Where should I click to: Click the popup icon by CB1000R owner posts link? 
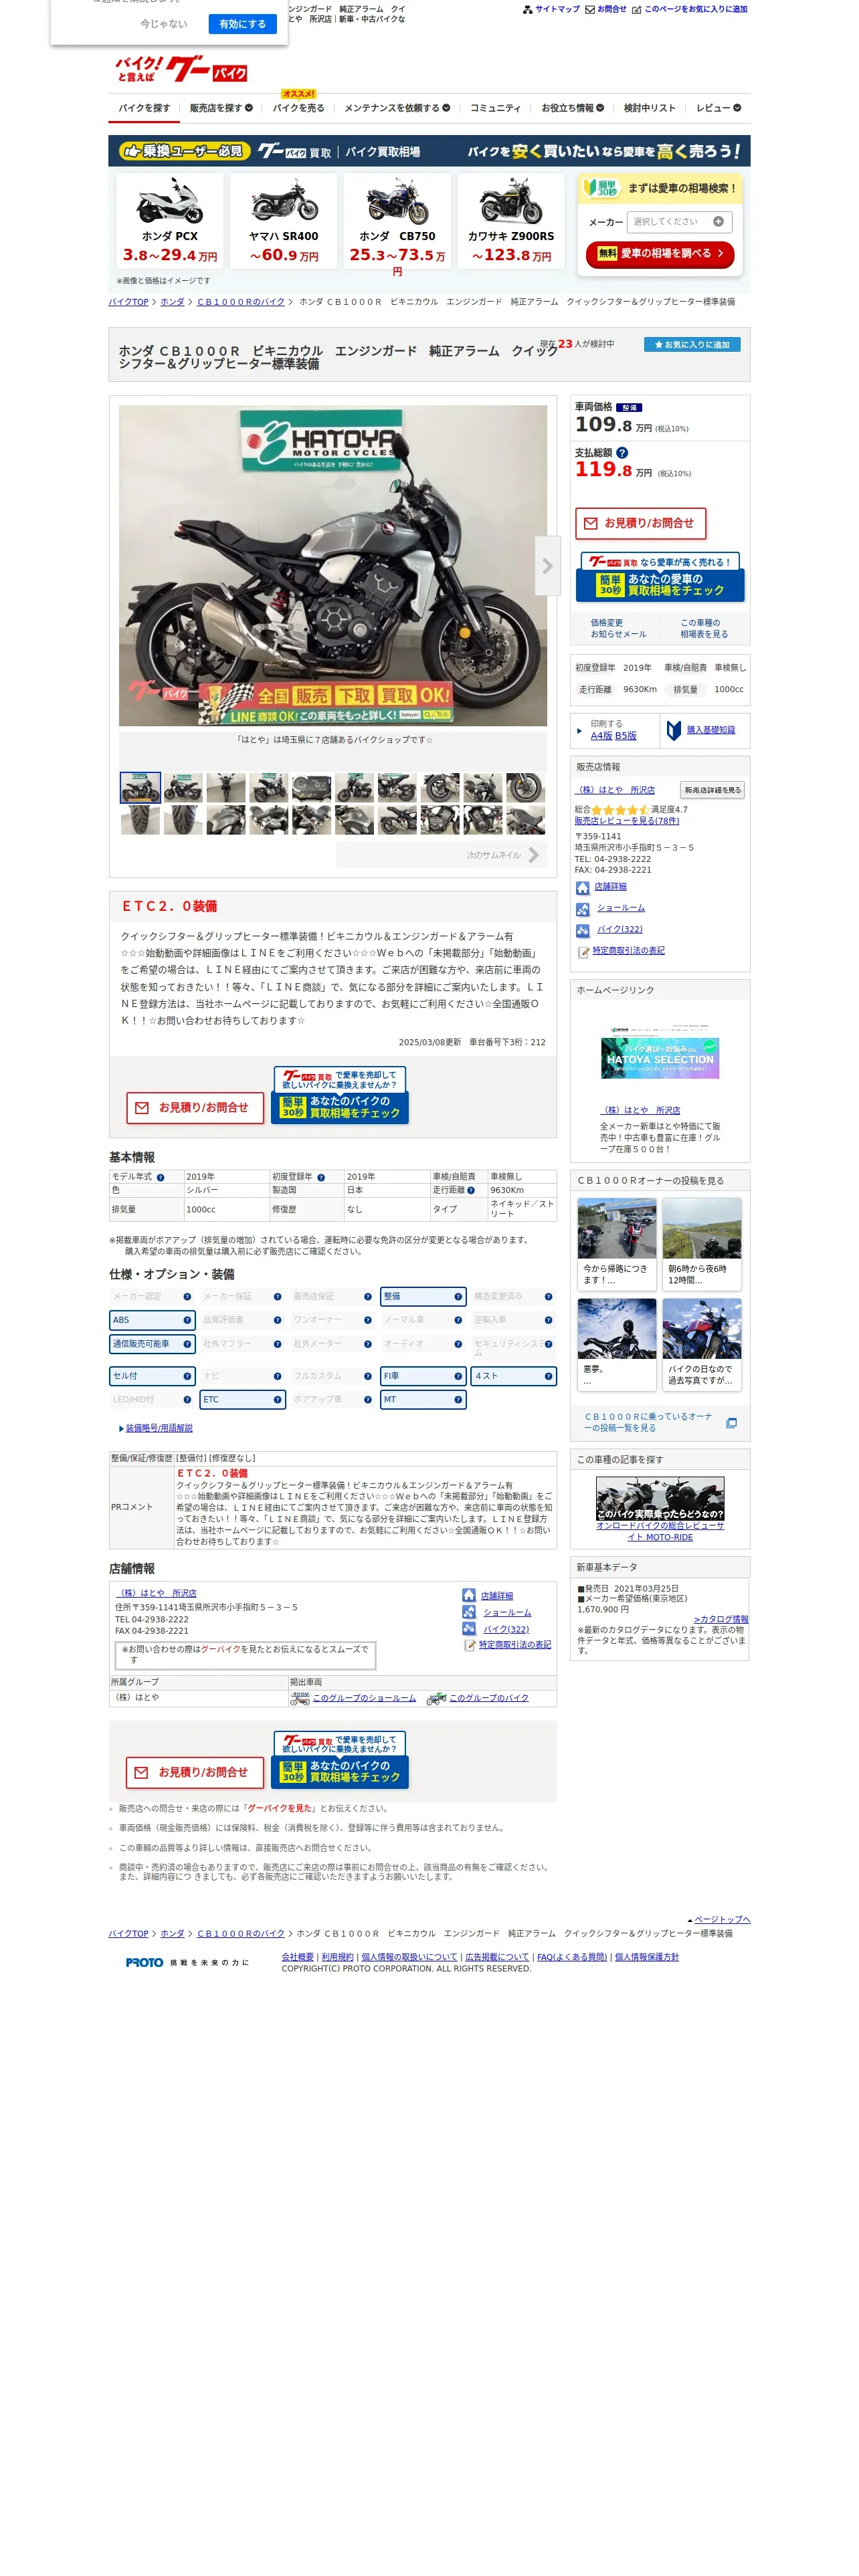[731, 1422]
